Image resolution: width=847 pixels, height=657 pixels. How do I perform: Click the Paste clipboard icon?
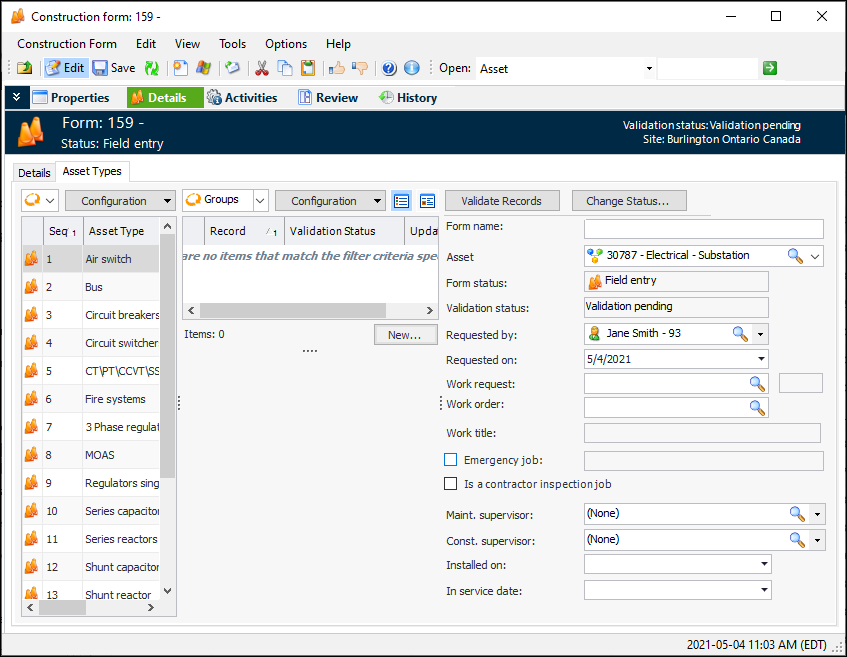click(308, 68)
